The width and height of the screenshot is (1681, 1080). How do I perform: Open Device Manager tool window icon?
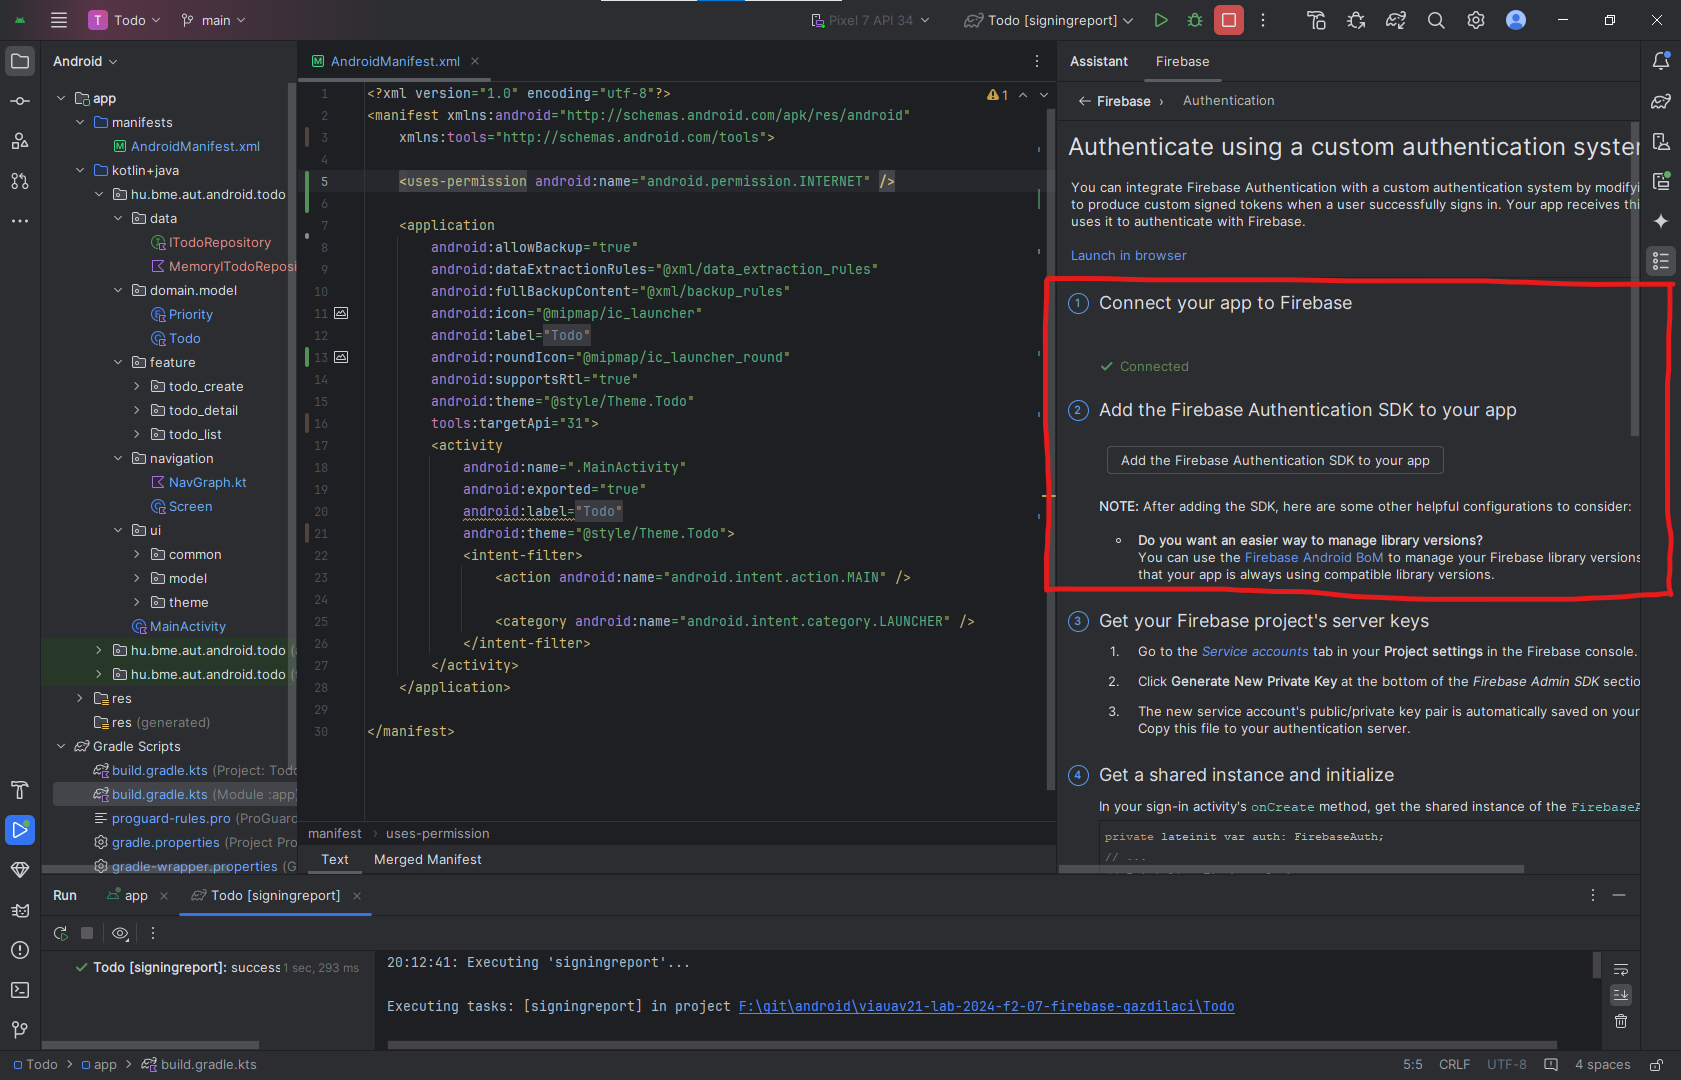(1661, 141)
